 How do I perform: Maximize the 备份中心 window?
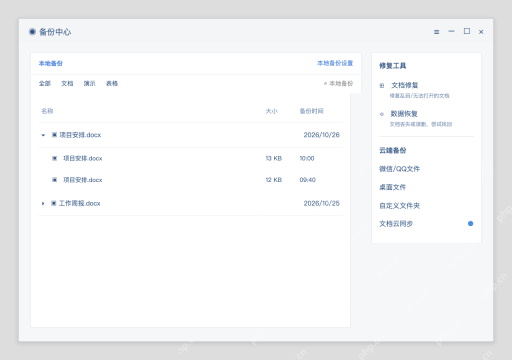[x=467, y=31]
